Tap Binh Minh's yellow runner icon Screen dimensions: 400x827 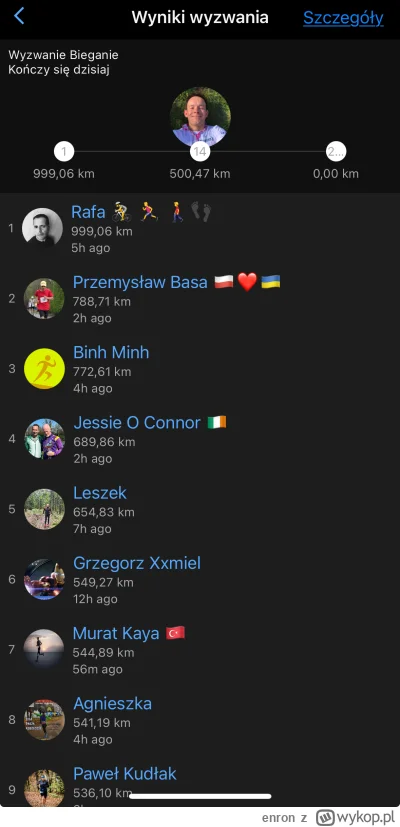44,368
